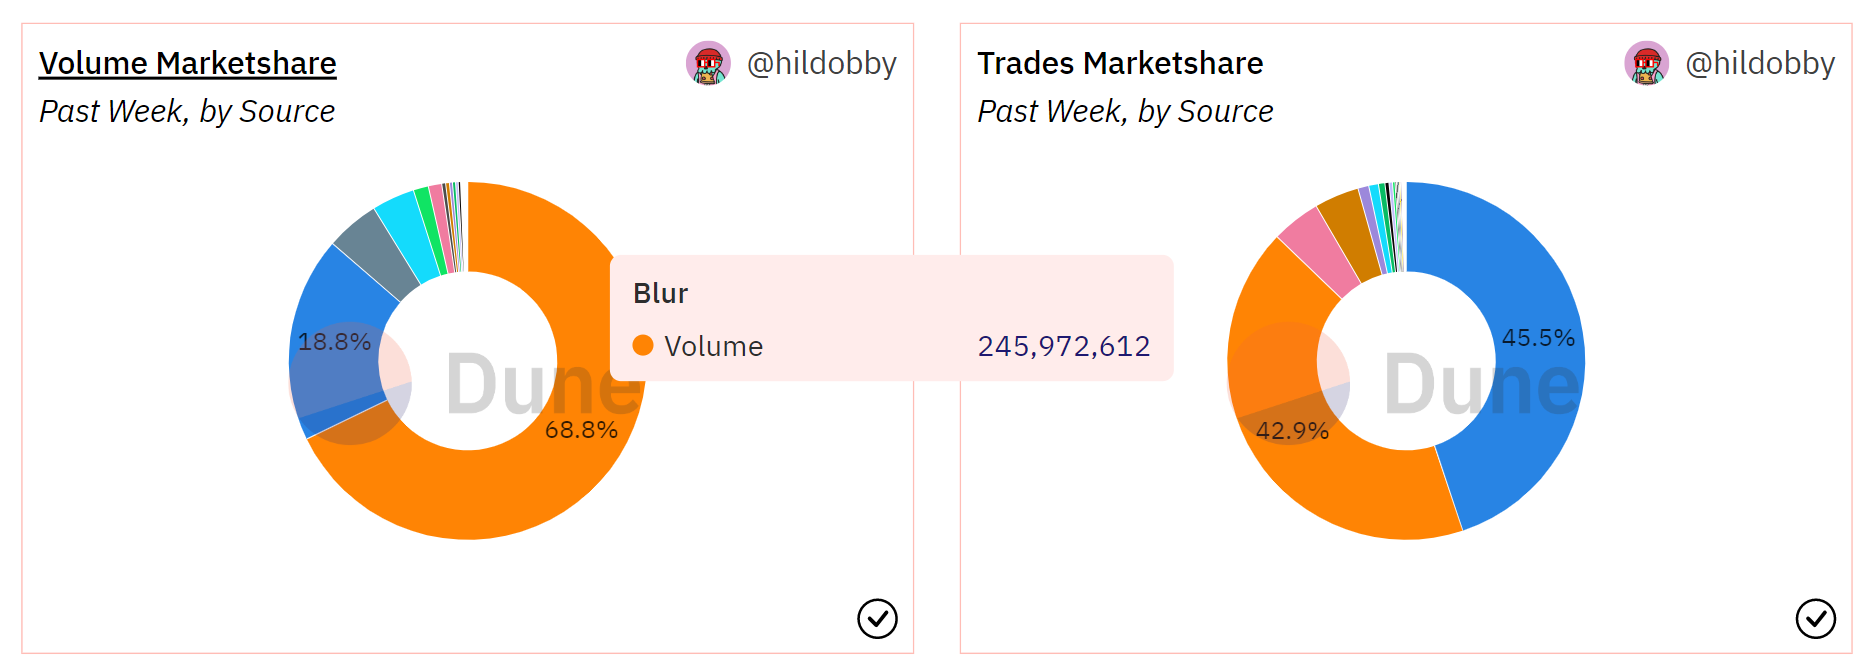Click the hildobby avatar on Volume Marketshare card

tap(708, 64)
